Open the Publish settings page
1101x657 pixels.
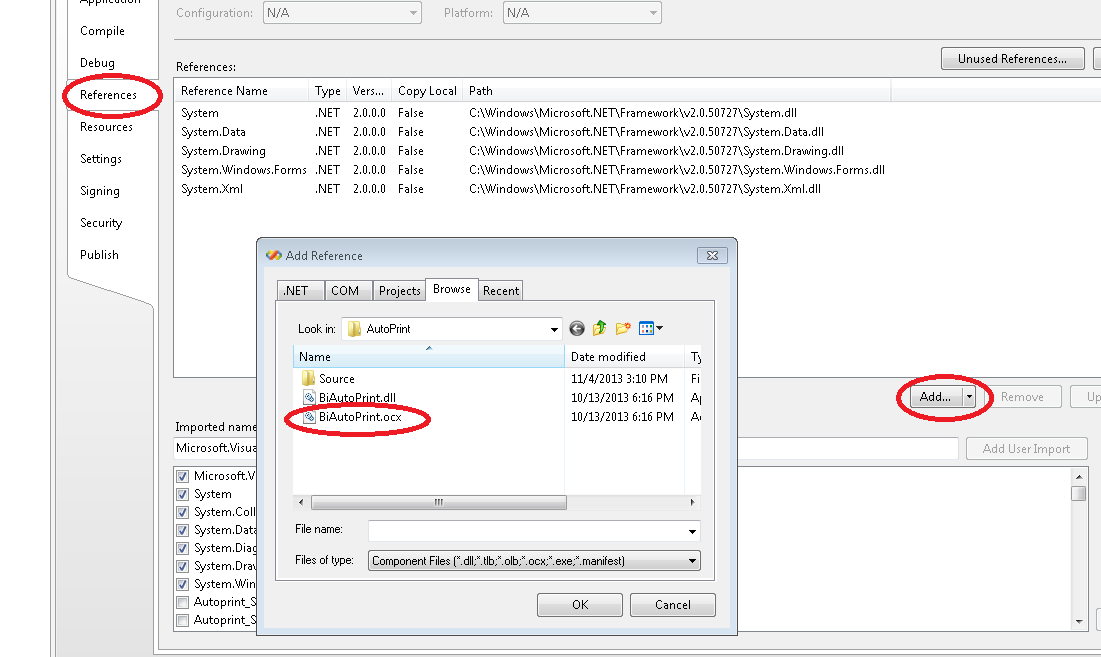point(99,255)
